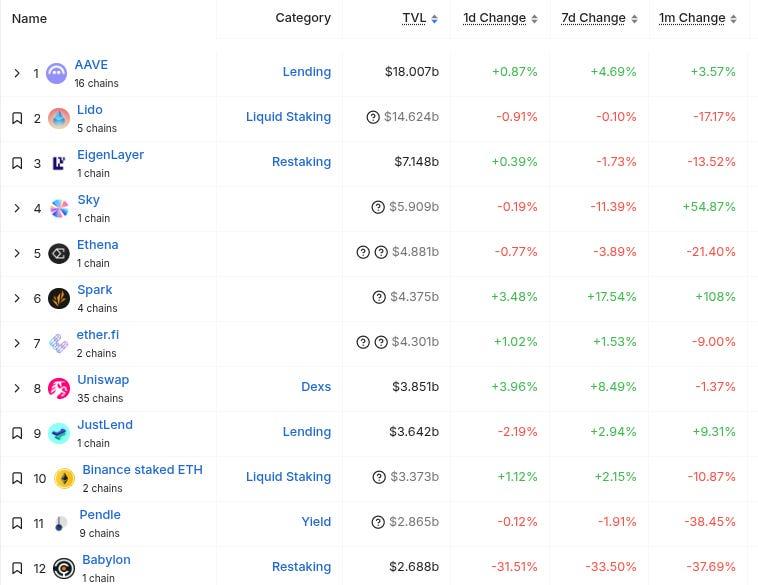The image size is (758, 585).
Task: Click the EigenLayer logo icon
Action: [x=59, y=163]
